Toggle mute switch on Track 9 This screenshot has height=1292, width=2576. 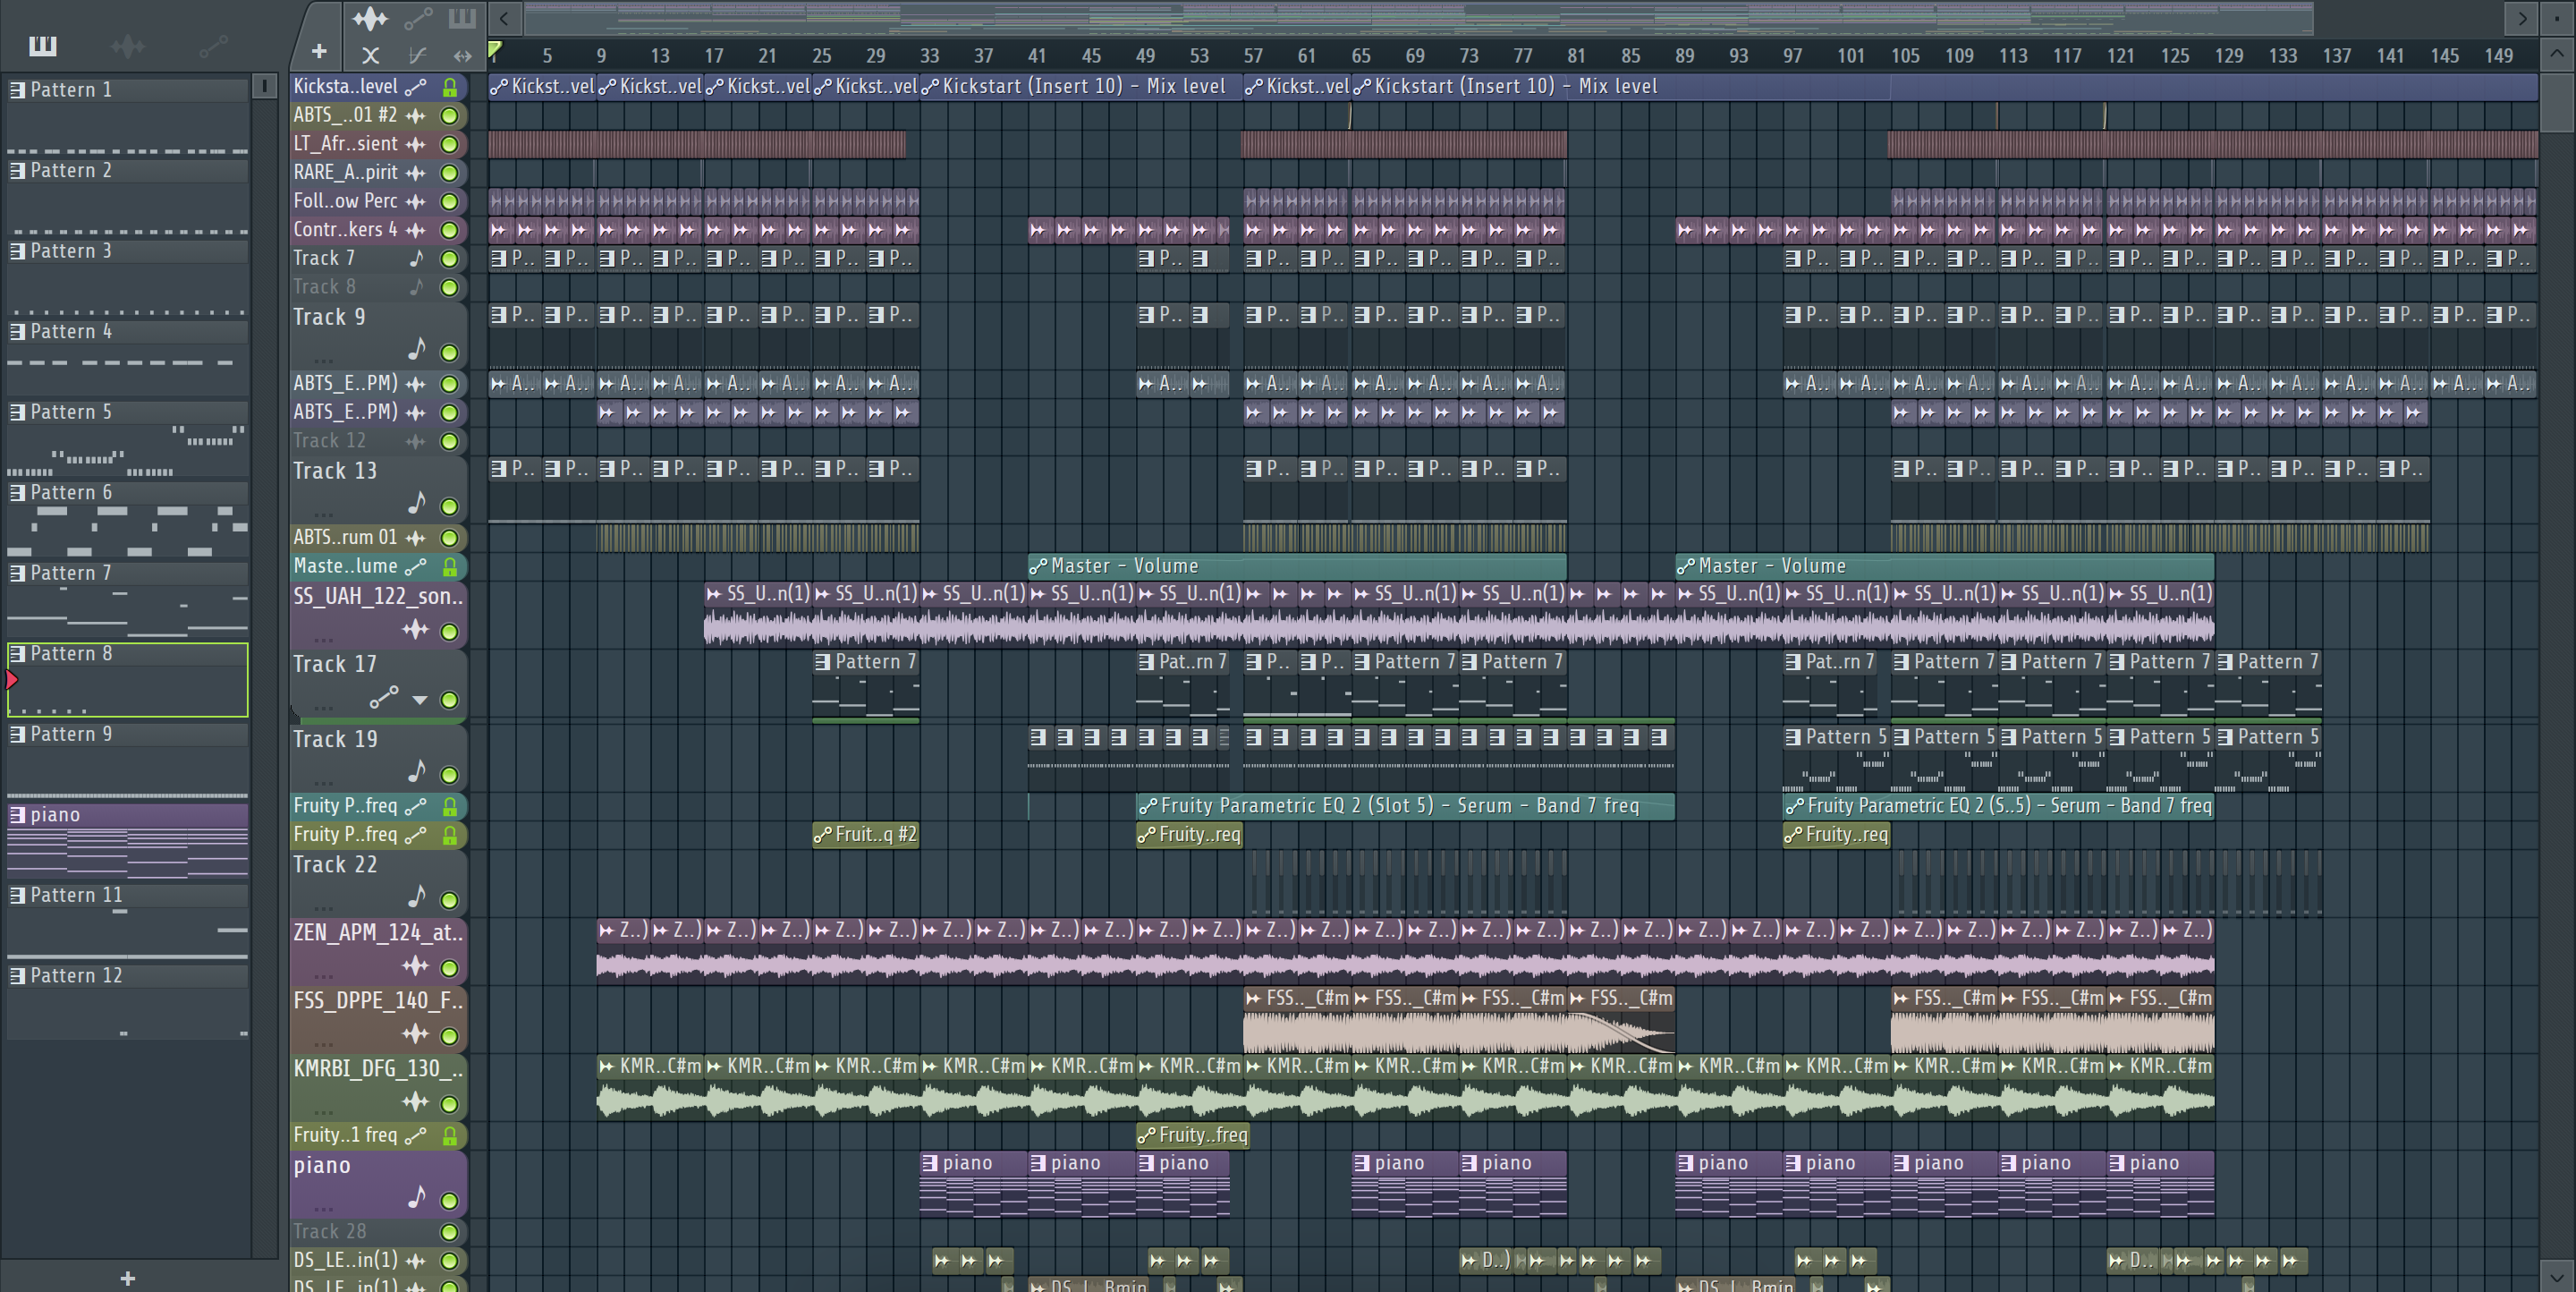click(x=450, y=353)
